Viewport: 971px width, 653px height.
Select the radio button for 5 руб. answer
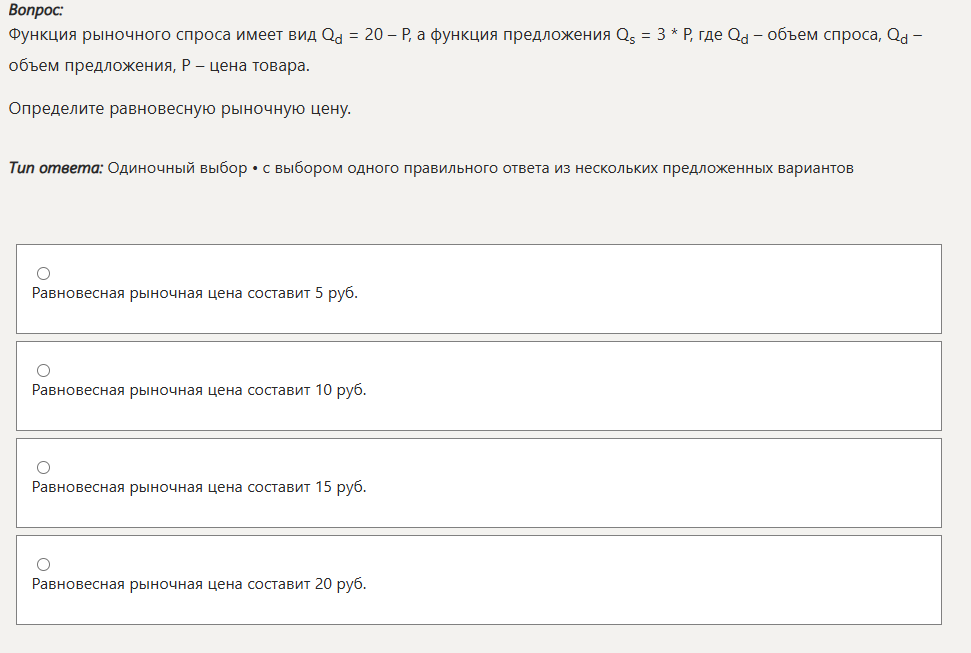[x=44, y=273]
